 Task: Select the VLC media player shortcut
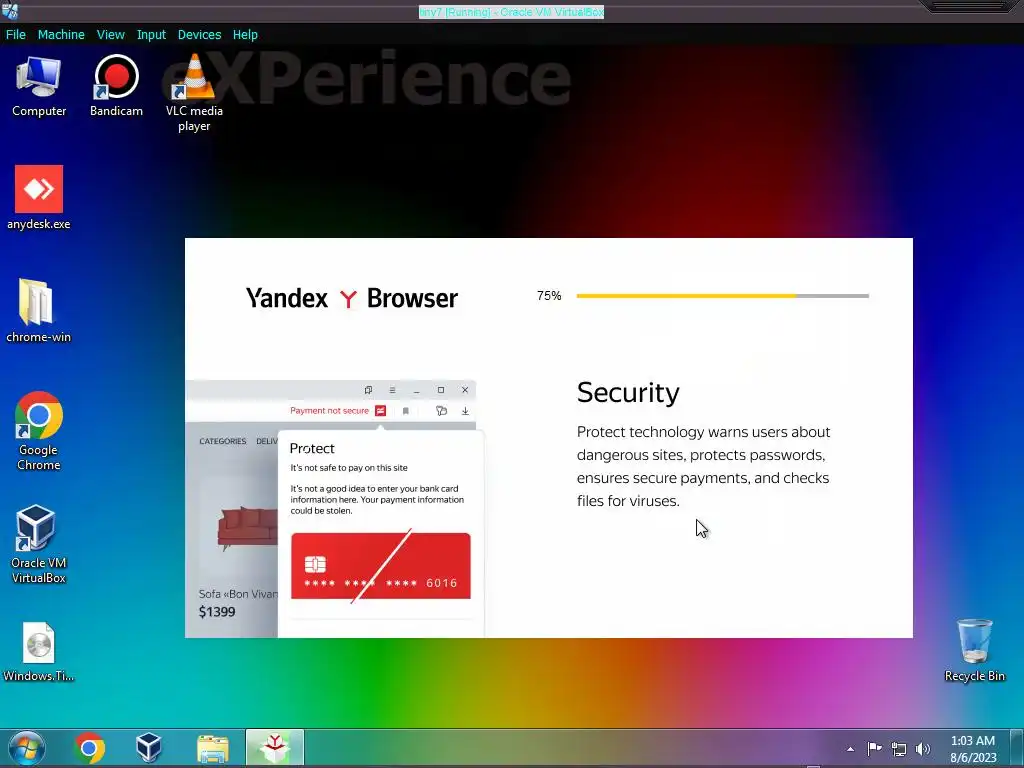click(x=194, y=93)
